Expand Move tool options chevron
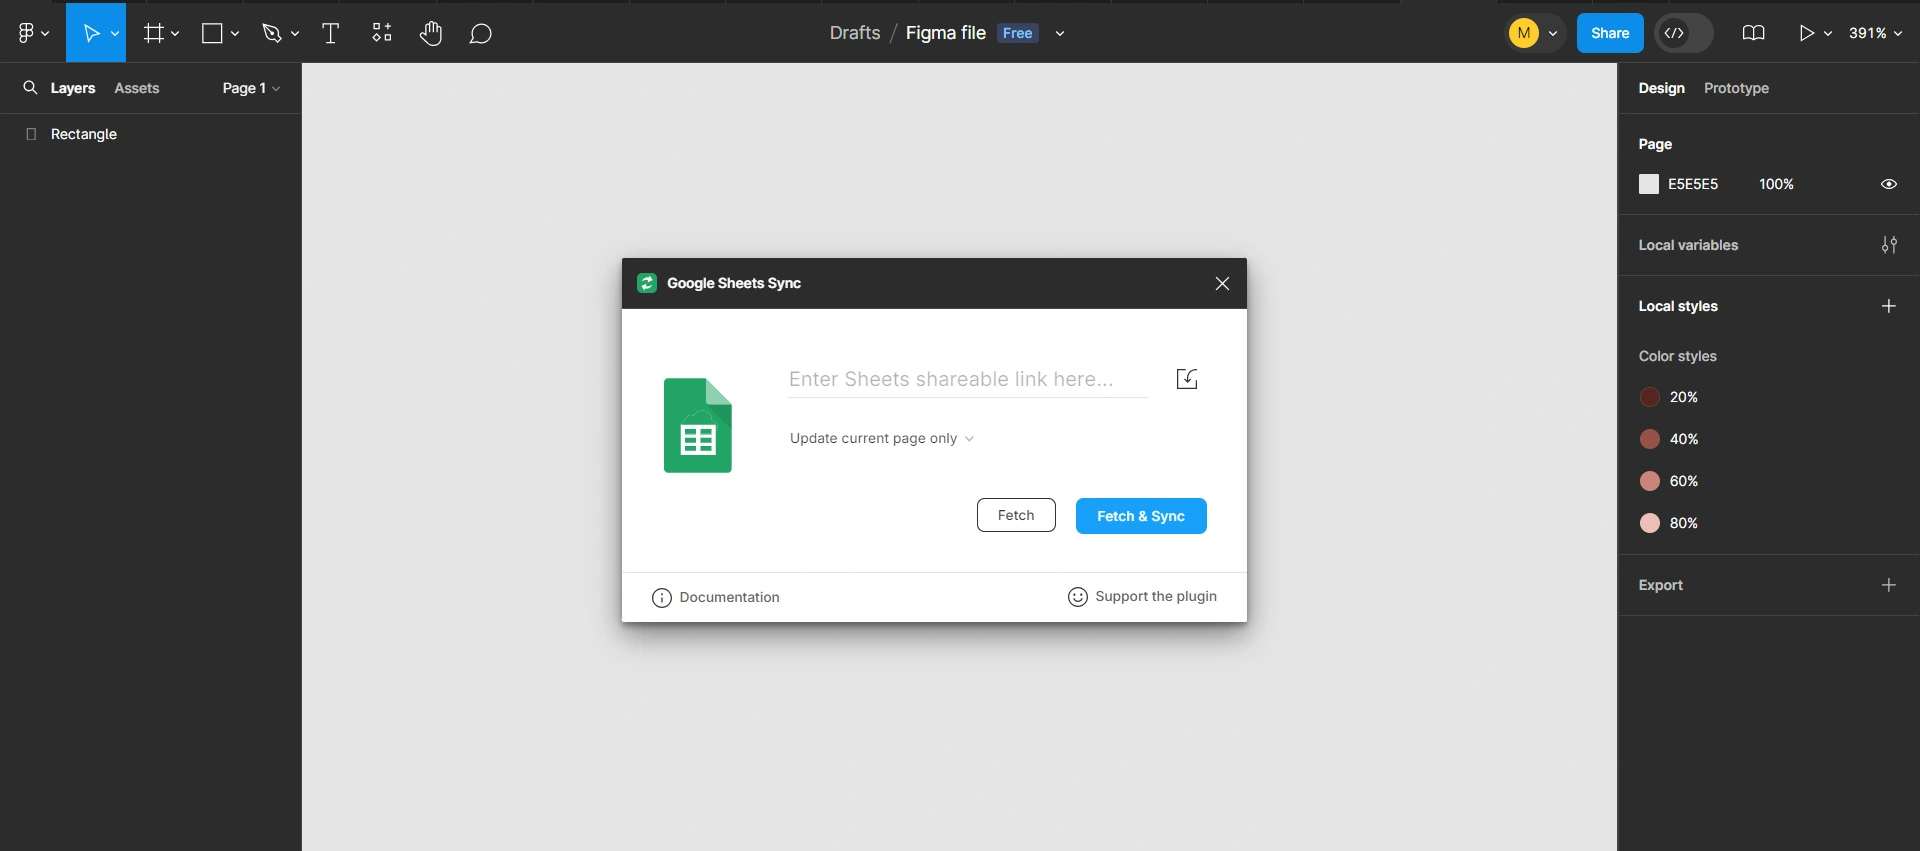The width and height of the screenshot is (1920, 851). click(x=115, y=34)
